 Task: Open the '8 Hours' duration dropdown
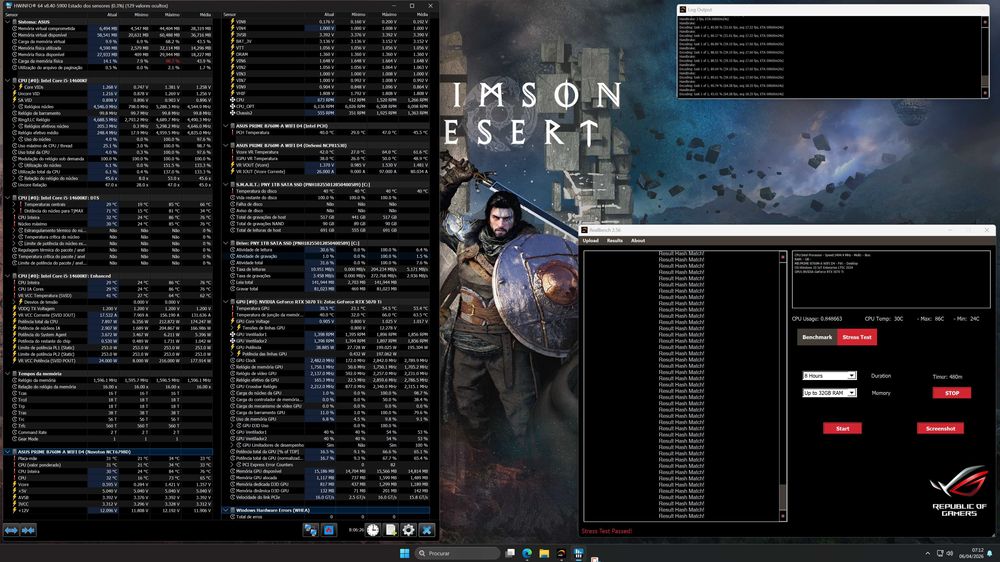[x=829, y=376]
